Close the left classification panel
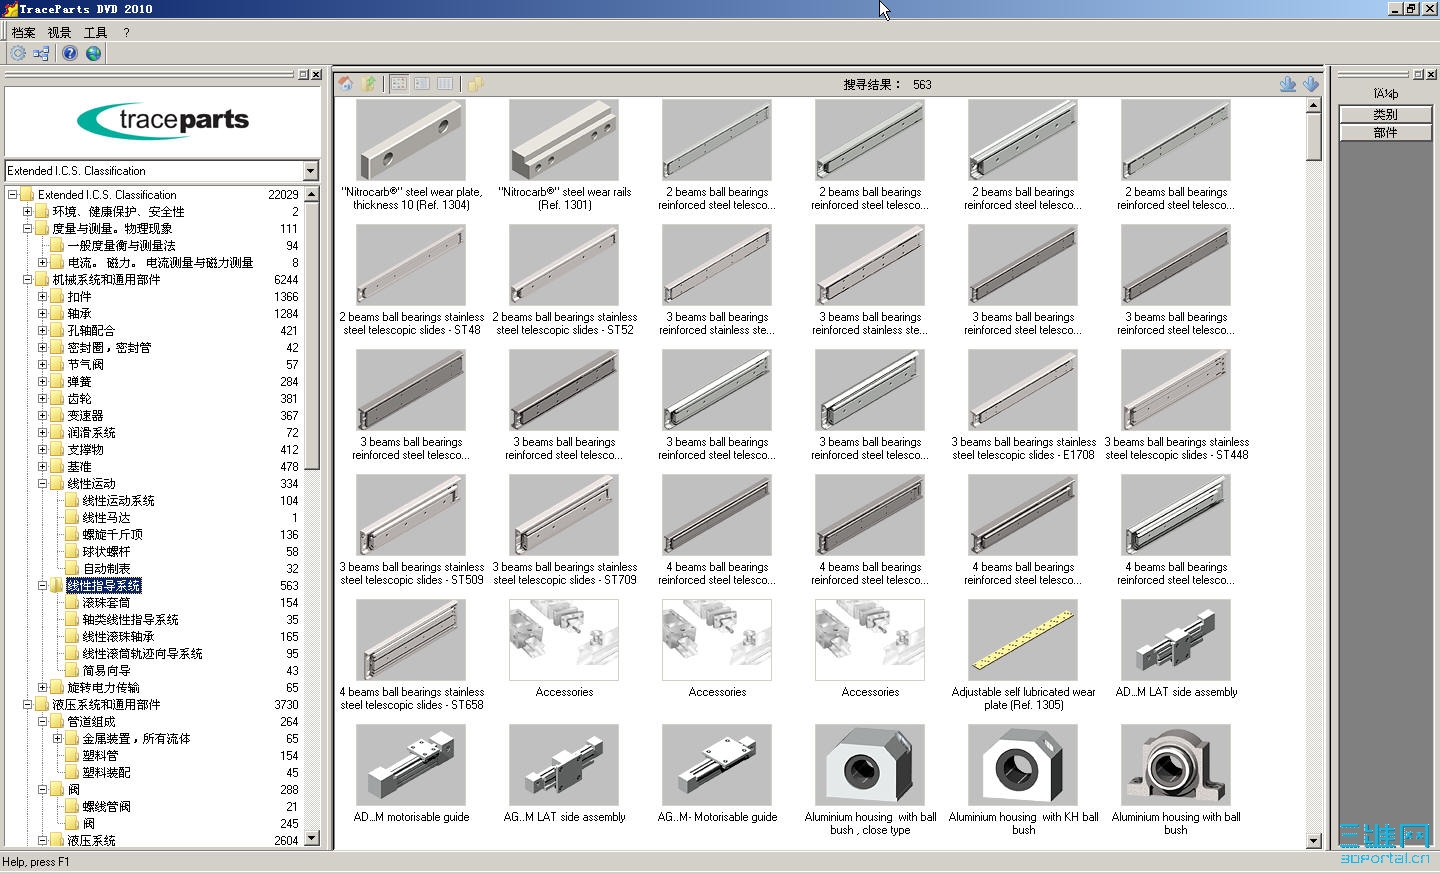The image size is (1440, 874). coord(316,74)
